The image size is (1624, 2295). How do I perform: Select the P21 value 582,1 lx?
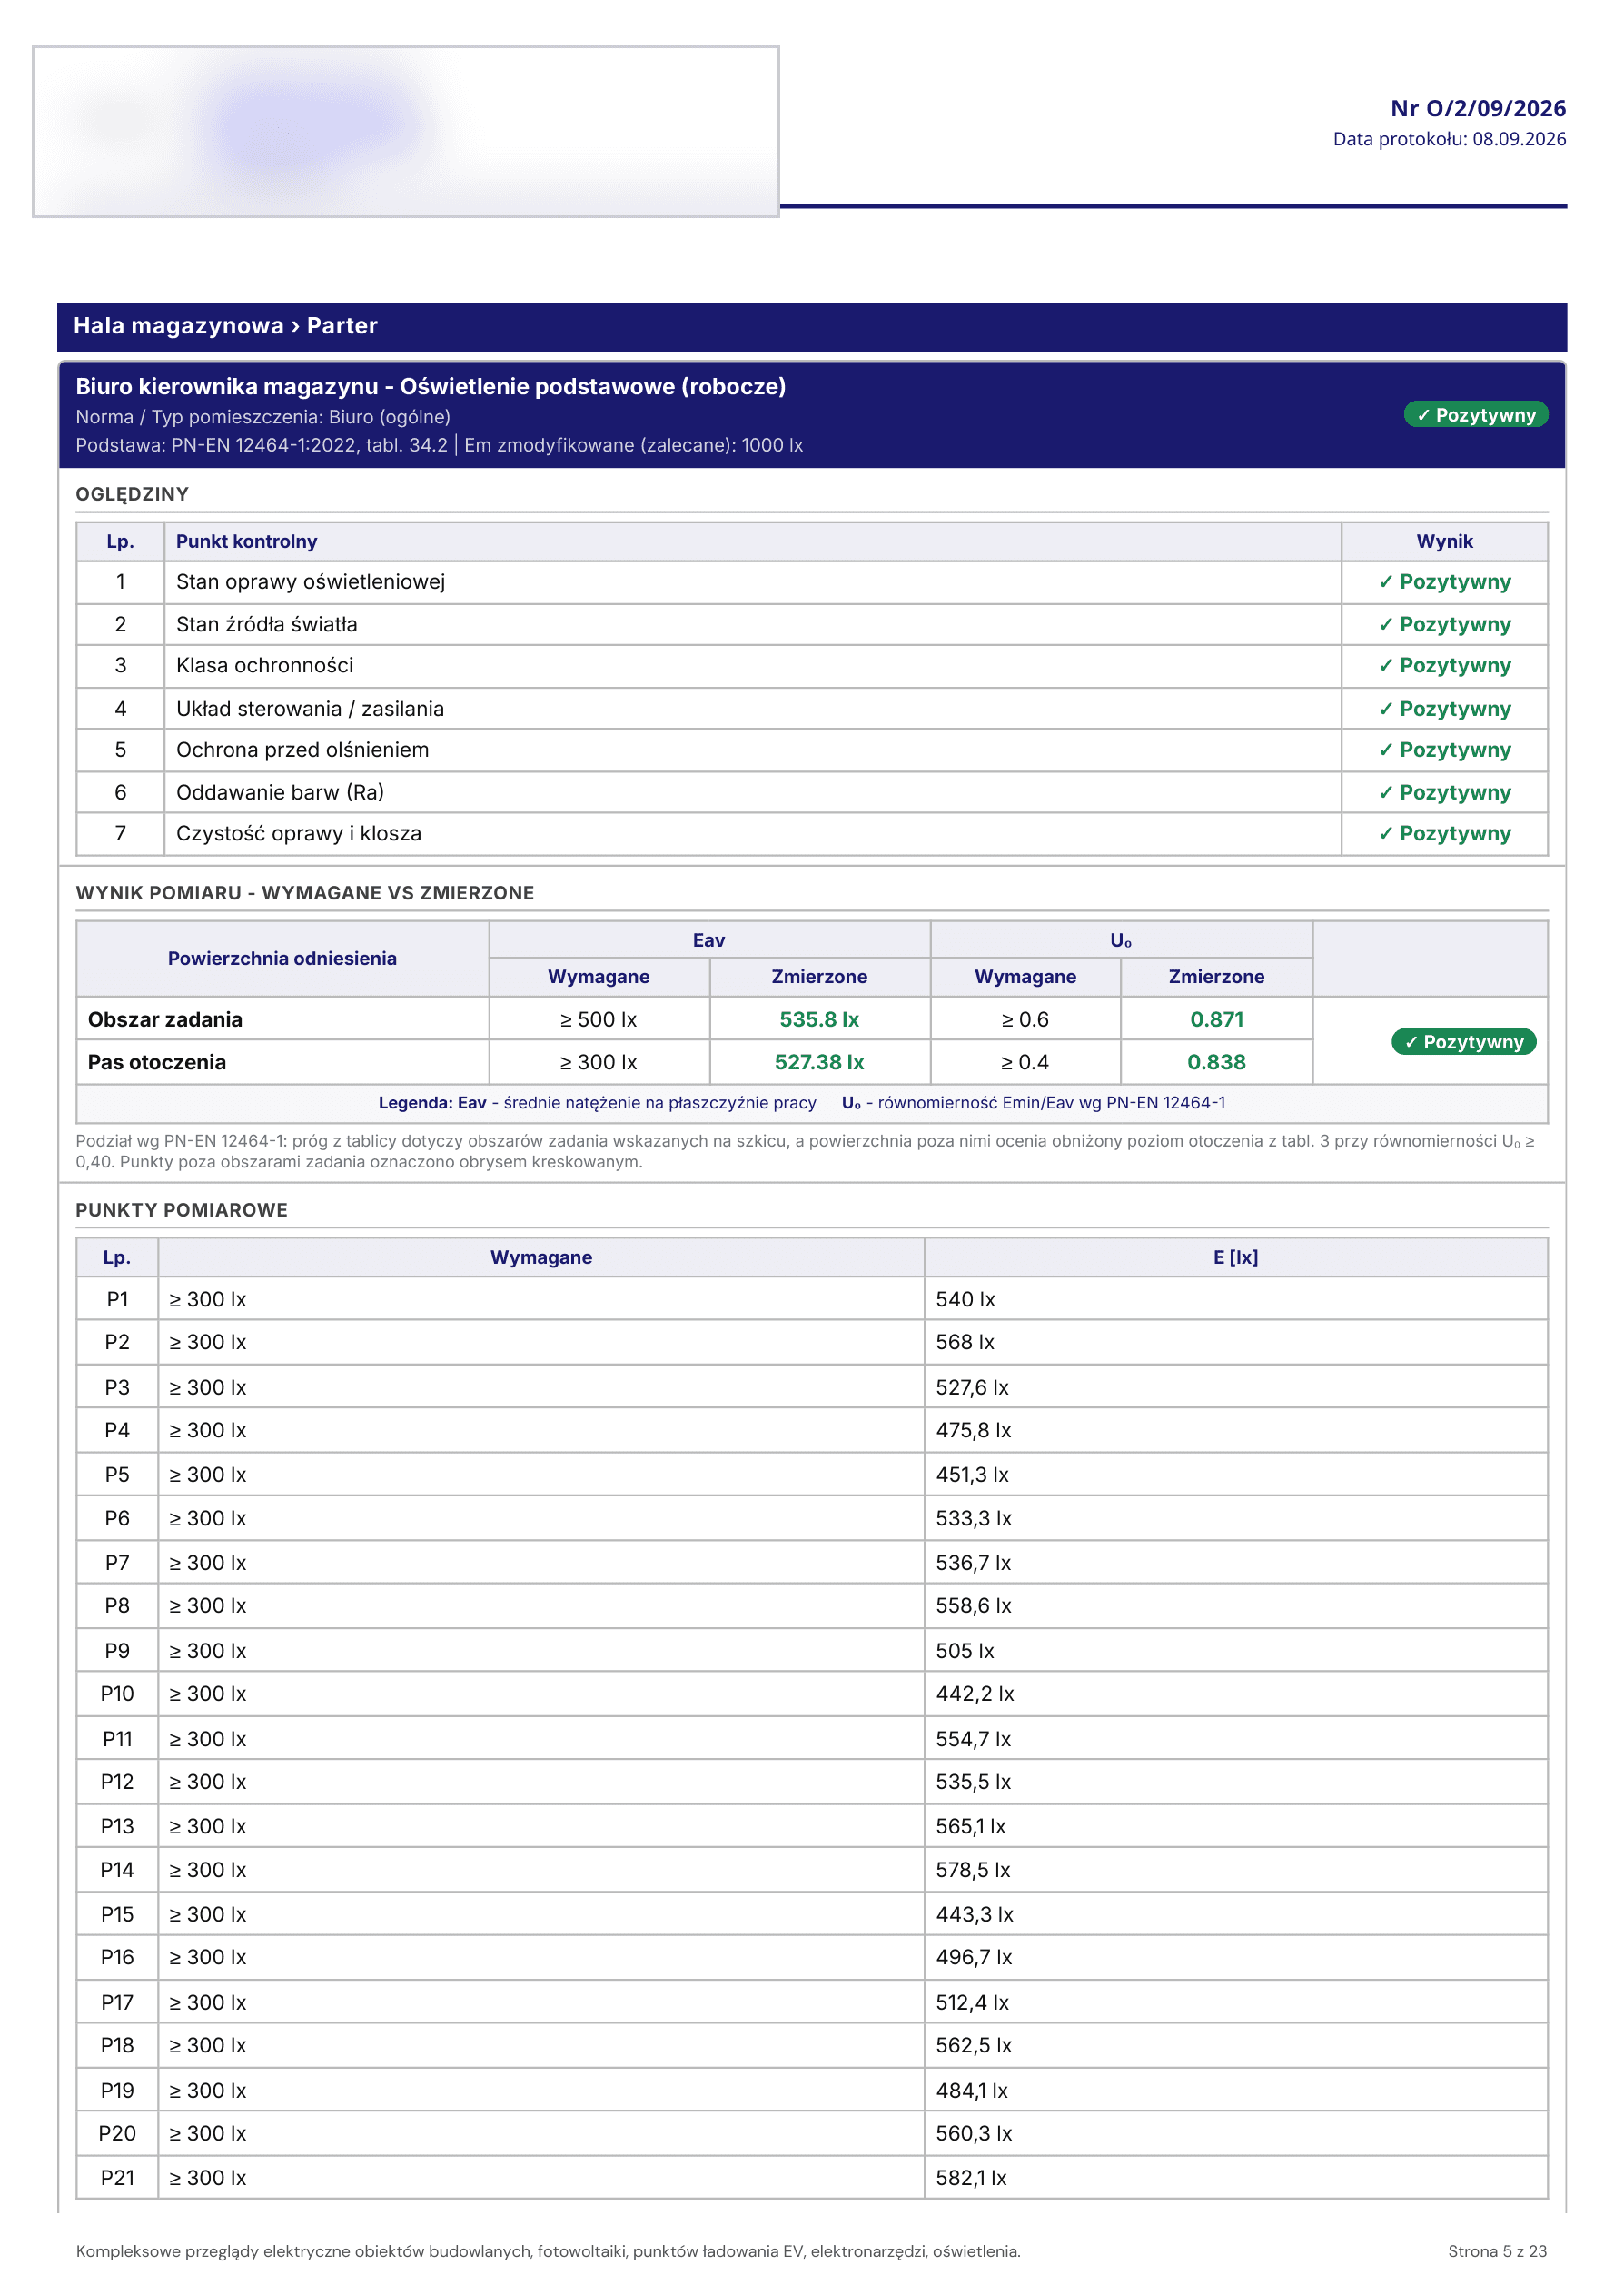(971, 2177)
